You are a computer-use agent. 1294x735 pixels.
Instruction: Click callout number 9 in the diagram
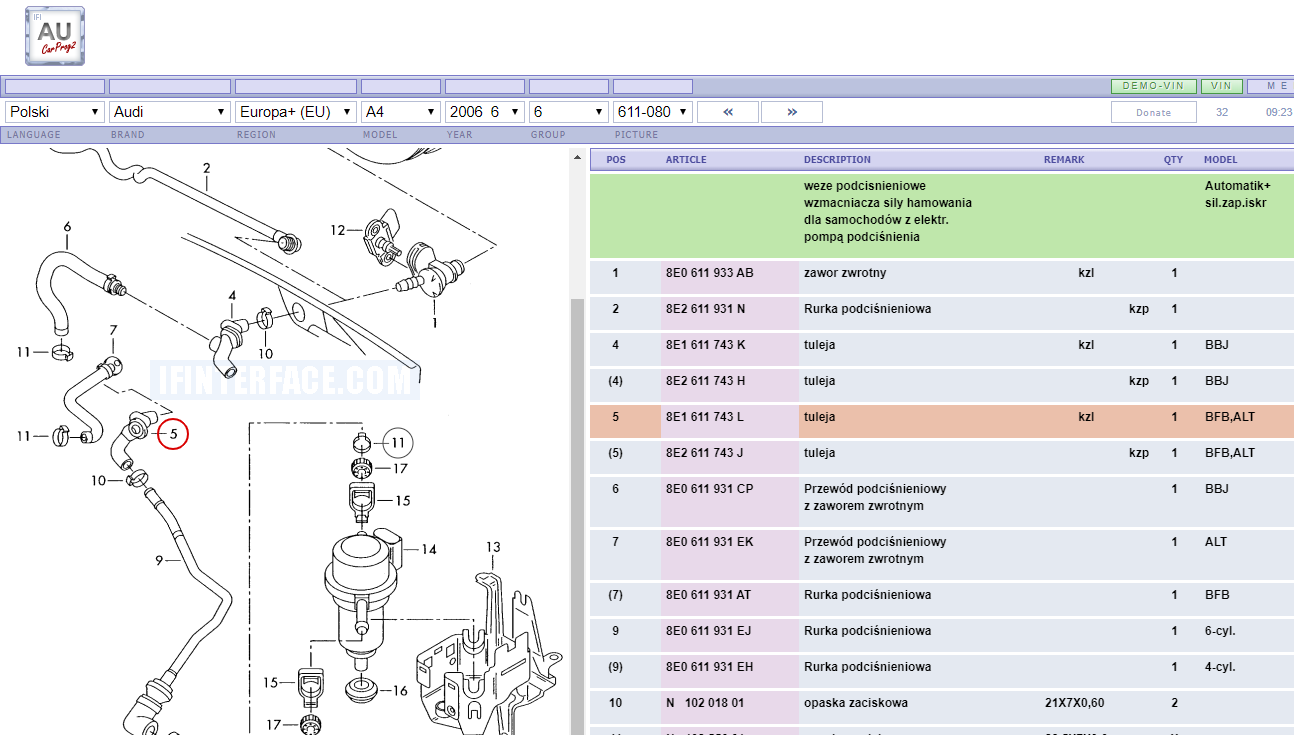[x=159, y=560]
